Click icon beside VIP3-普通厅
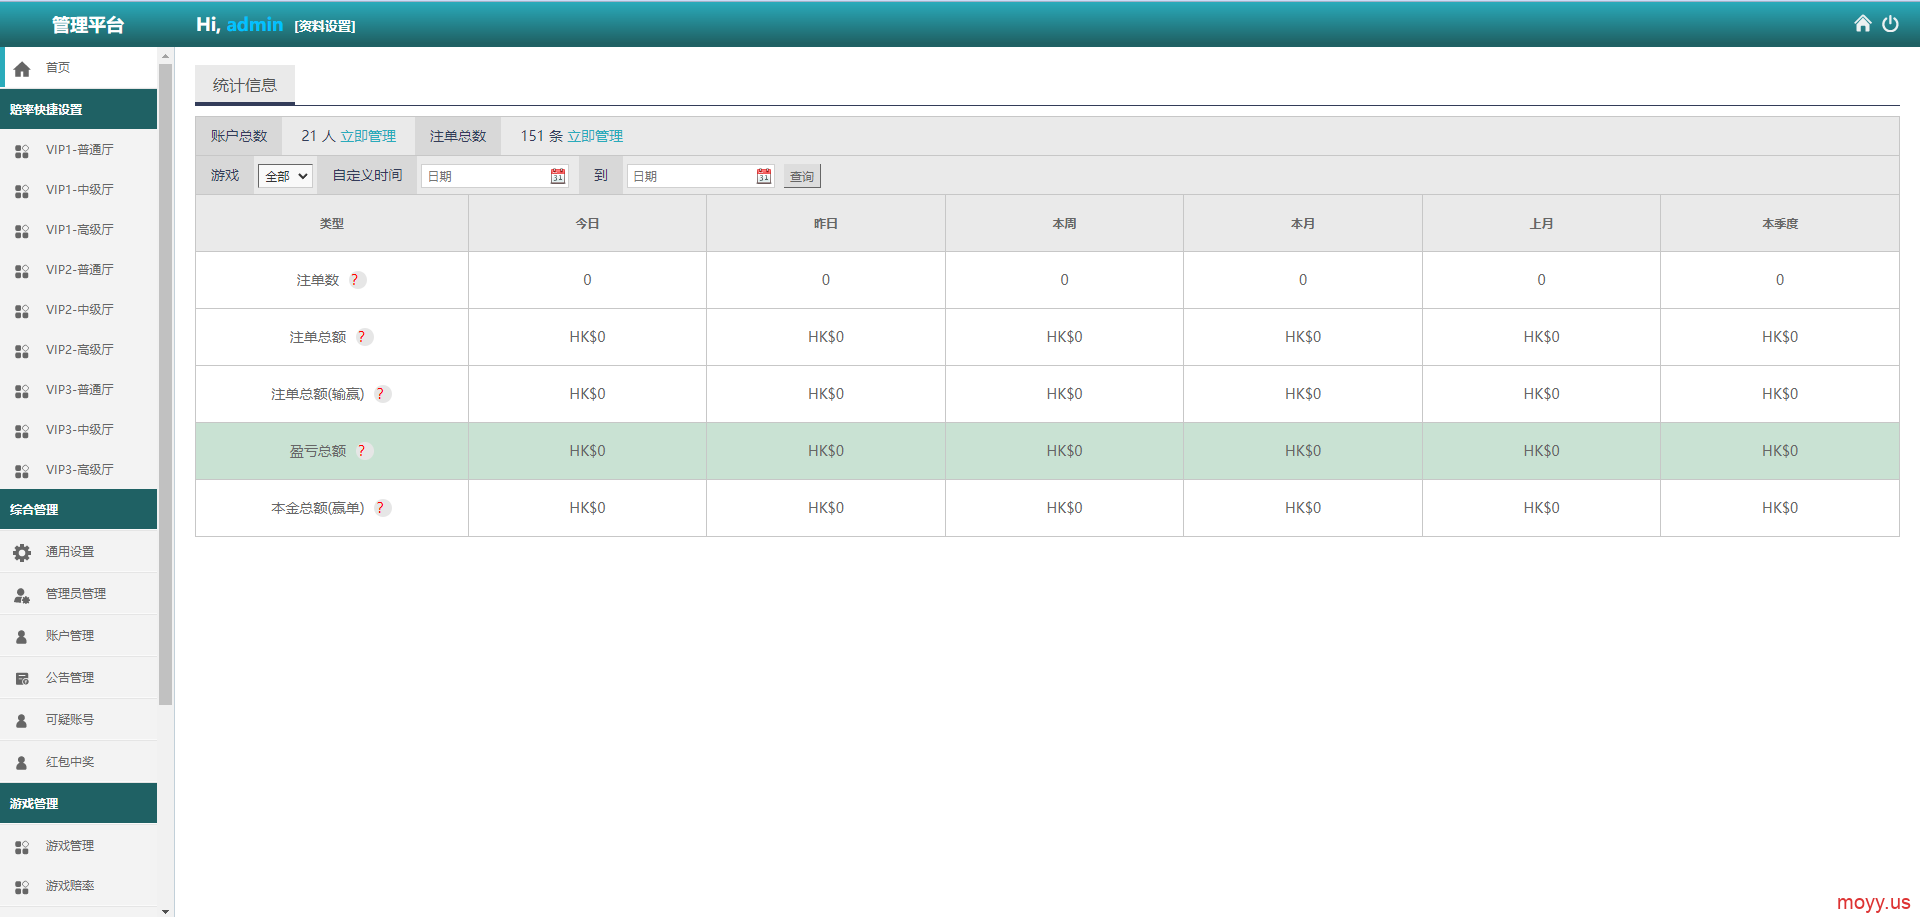 click(22, 391)
